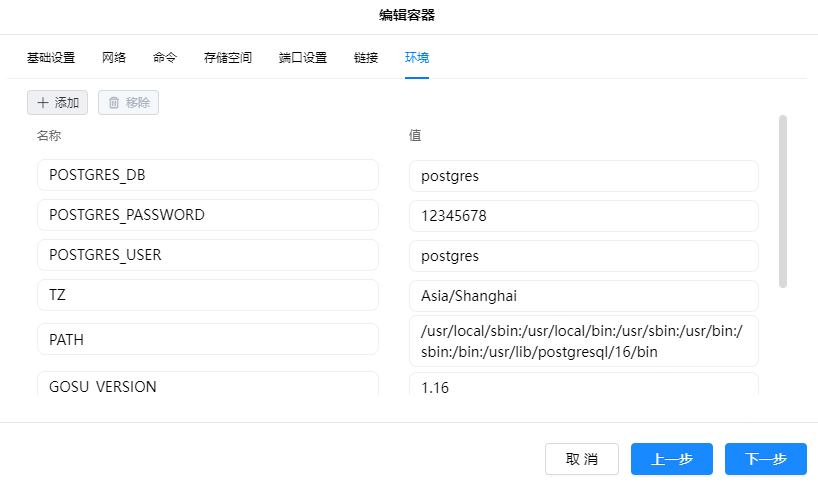Click the vertical scrollbar of variable list

[x=782, y=200]
